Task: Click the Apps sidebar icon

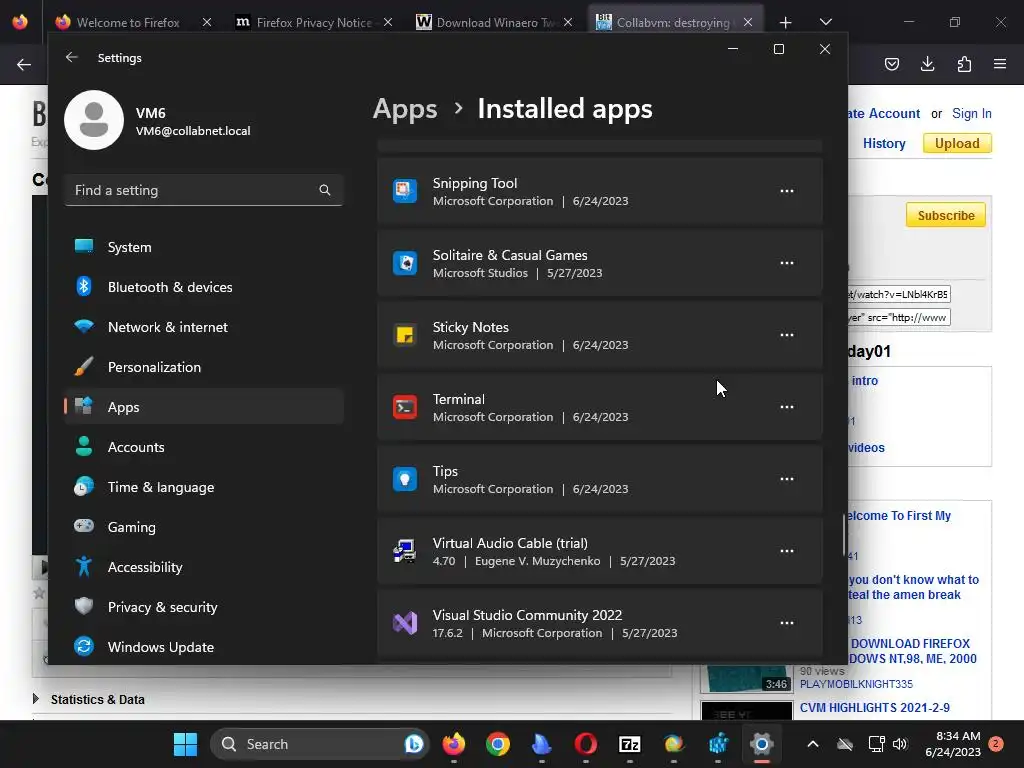Action: click(84, 406)
